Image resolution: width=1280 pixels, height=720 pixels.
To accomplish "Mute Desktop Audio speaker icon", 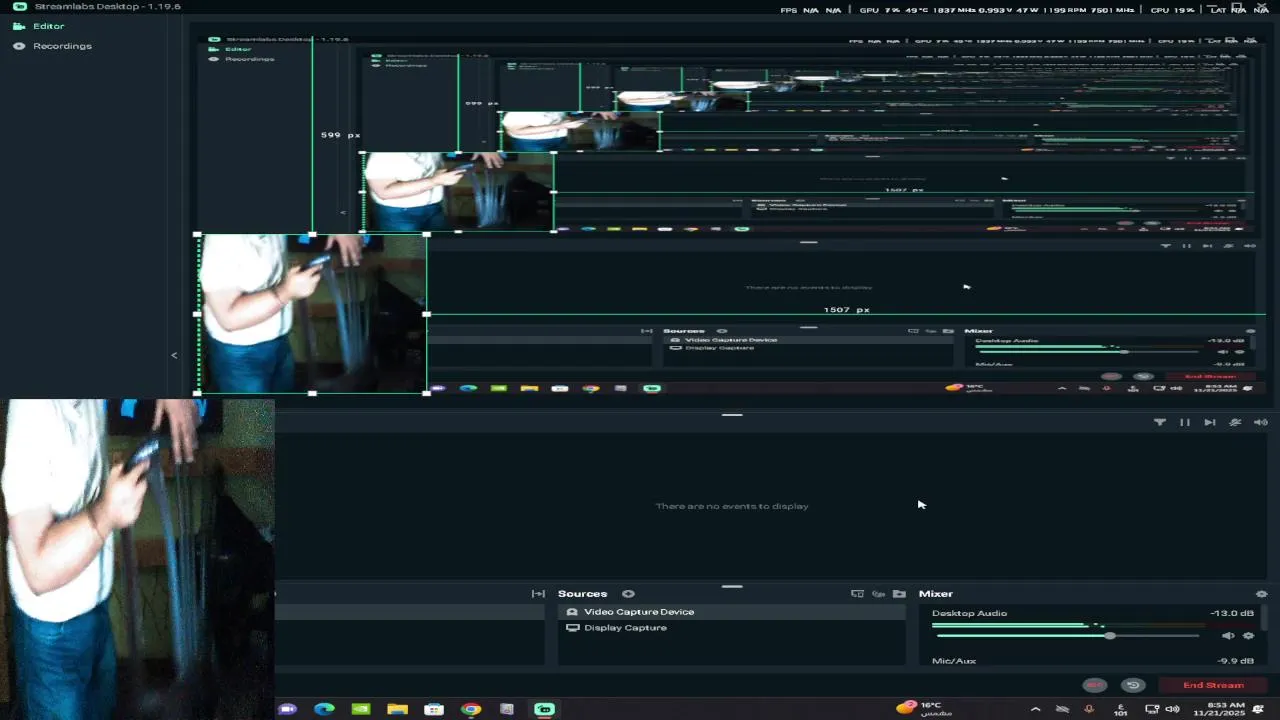I will coord(1228,636).
